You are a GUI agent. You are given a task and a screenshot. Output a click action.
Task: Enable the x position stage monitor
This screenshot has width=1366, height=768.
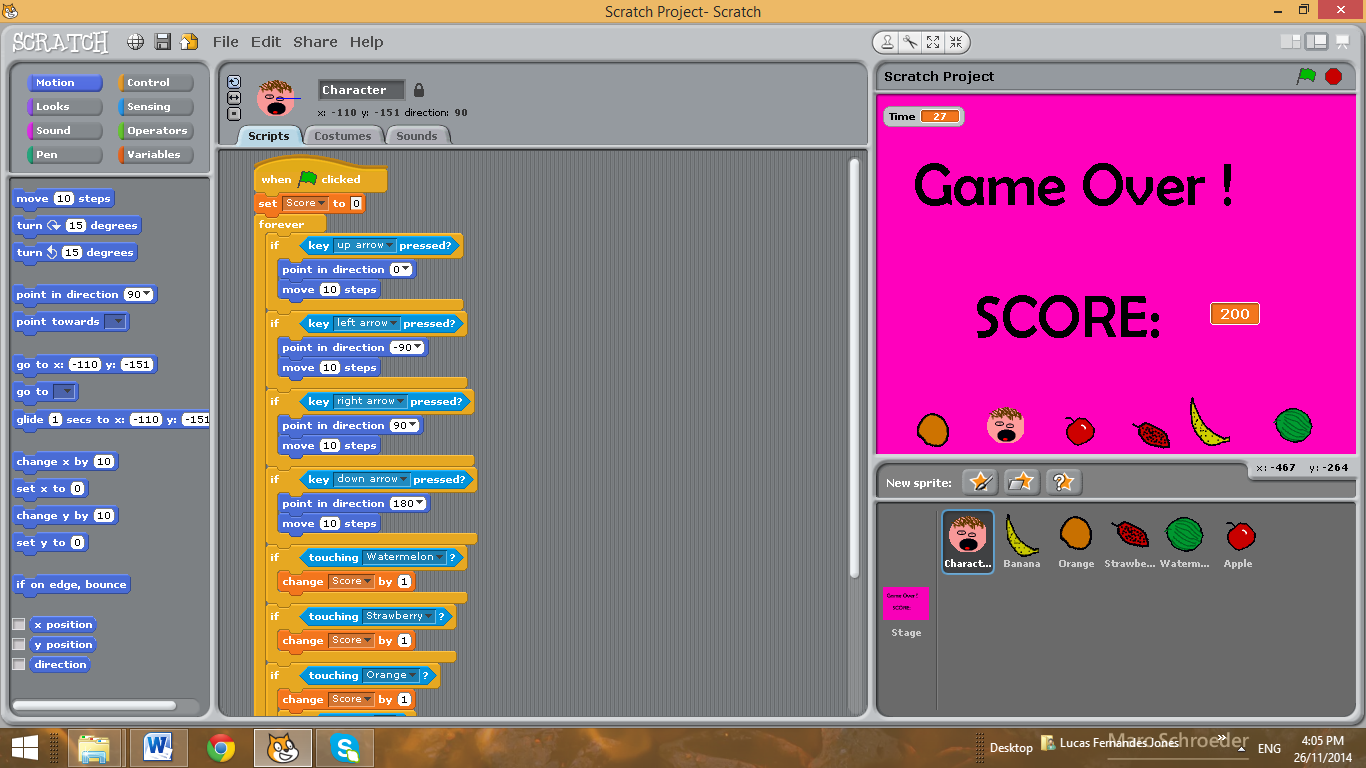click(x=17, y=624)
